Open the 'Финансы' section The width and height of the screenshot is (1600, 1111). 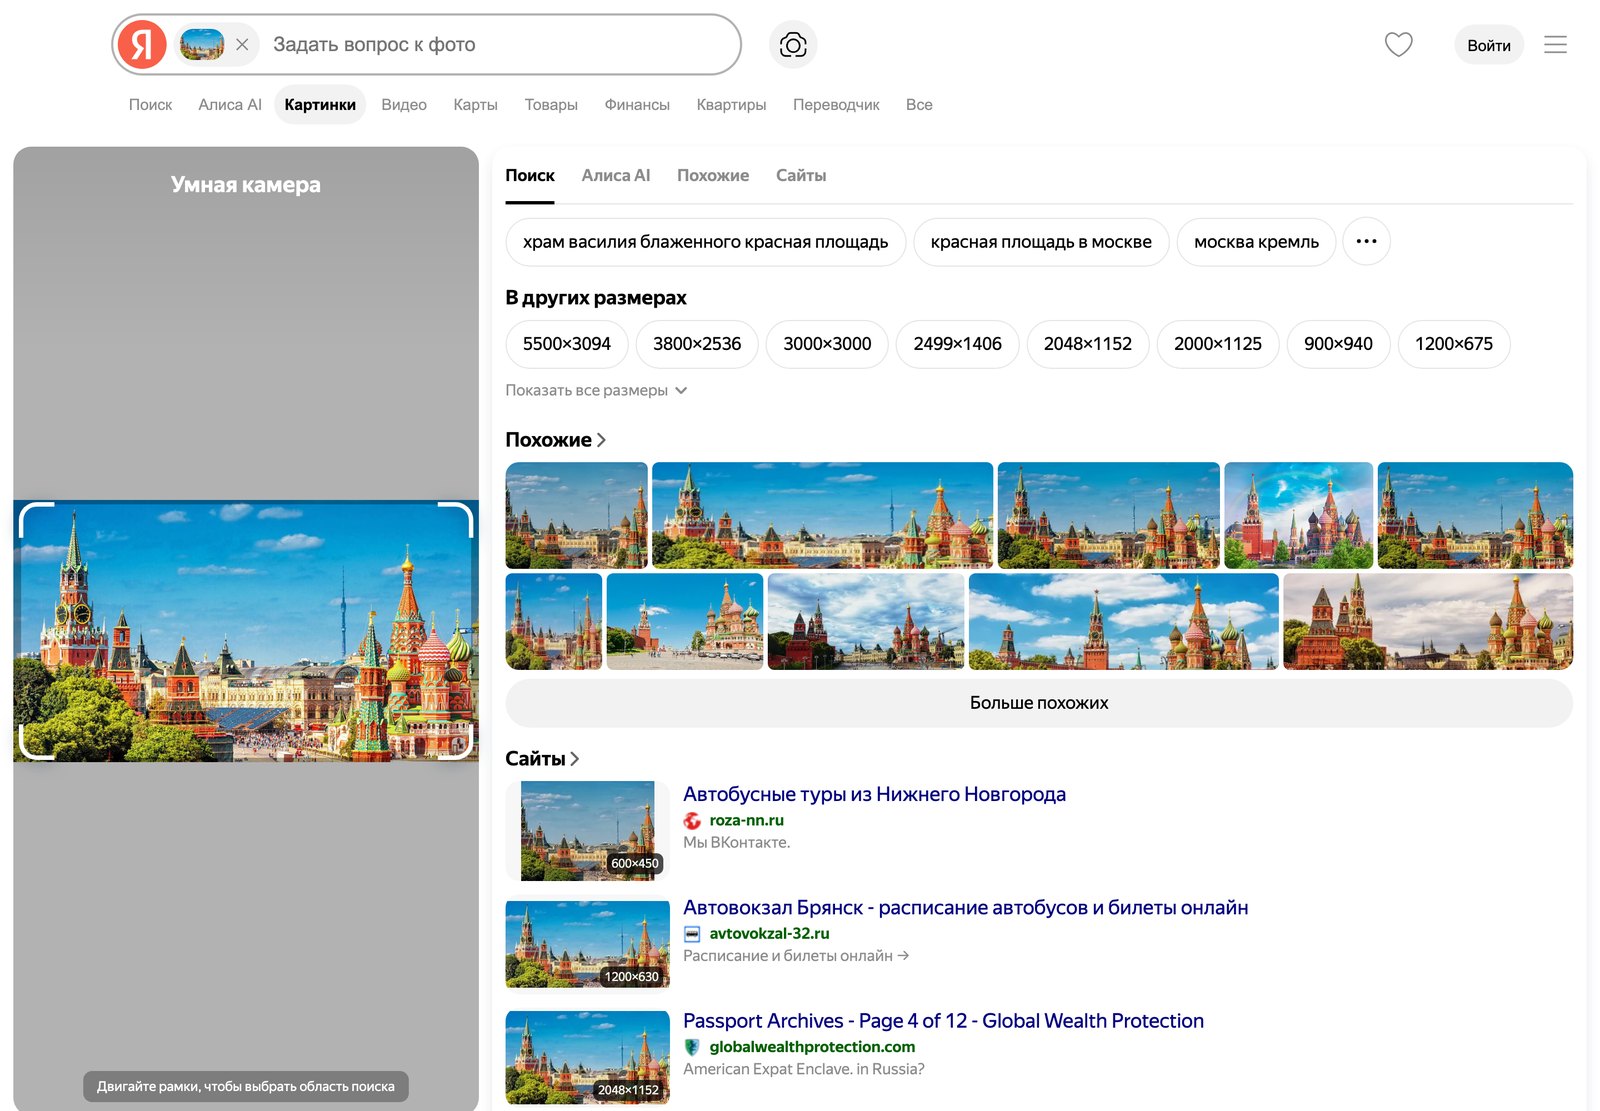pyautogui.click(x=637, y=105)
